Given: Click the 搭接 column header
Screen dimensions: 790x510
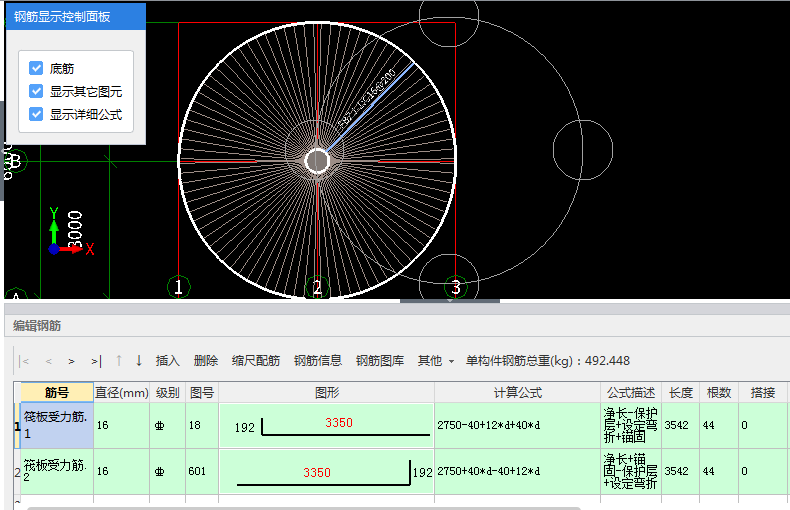Looking at the screenshot, I should pyautogui.click(x=763, y=393).
